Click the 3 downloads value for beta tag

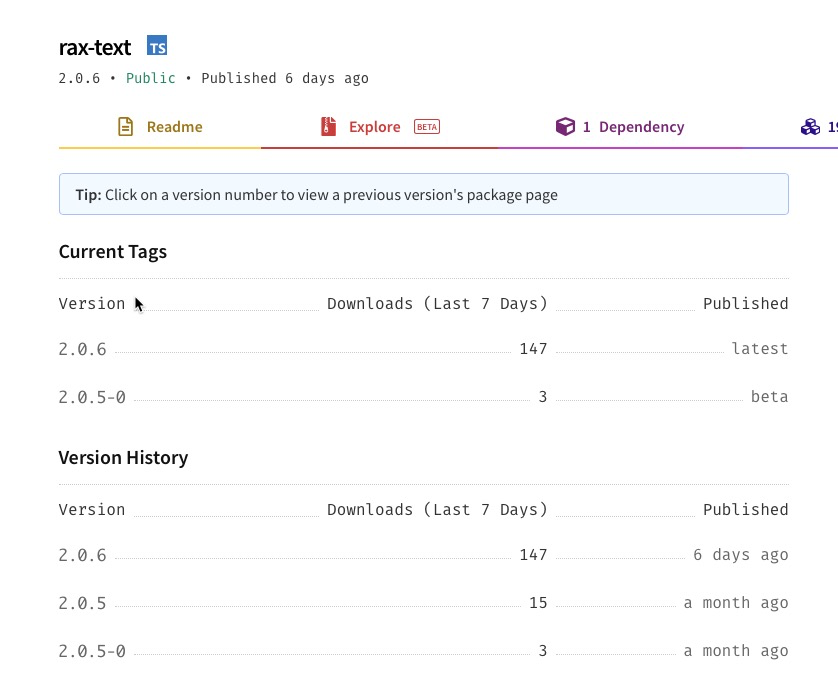pyautogui.click(x=542, y=397)
